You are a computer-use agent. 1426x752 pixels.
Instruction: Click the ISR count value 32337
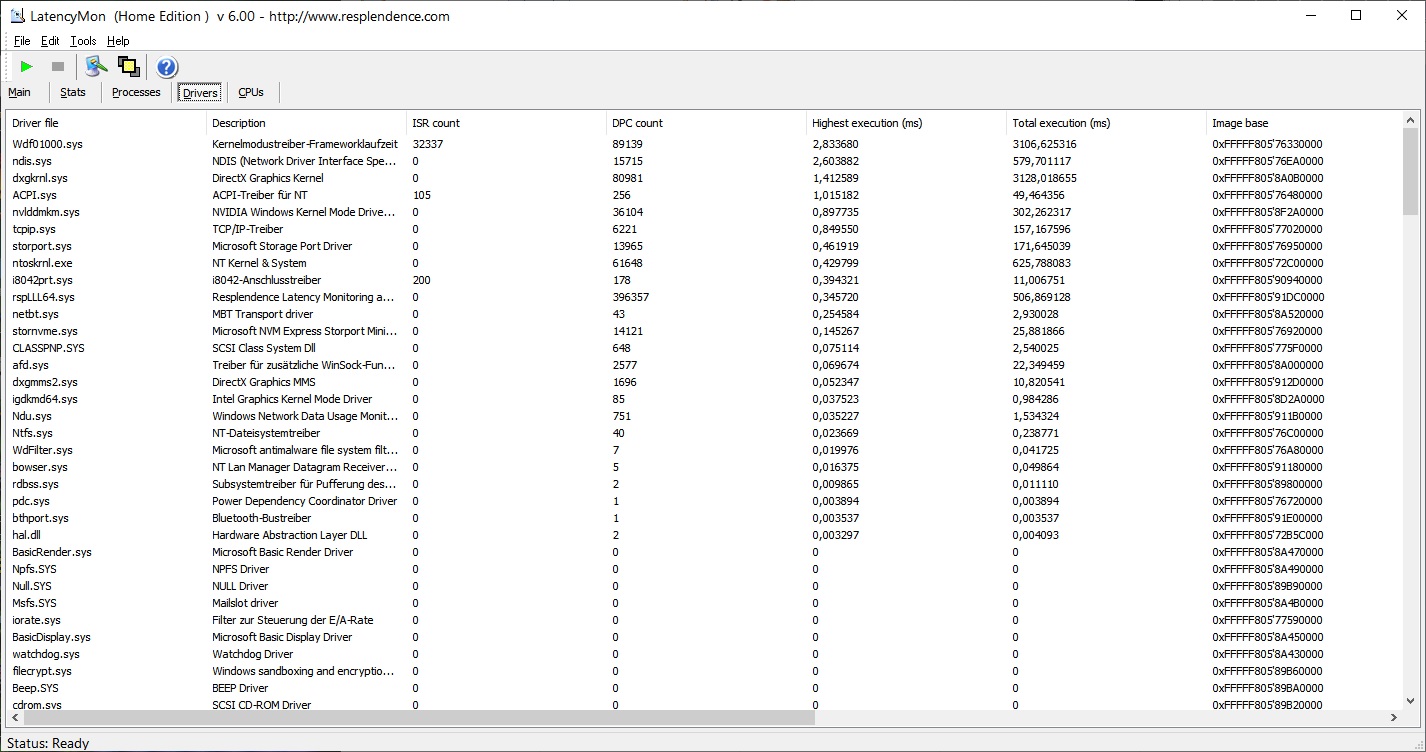coord(428,144)
